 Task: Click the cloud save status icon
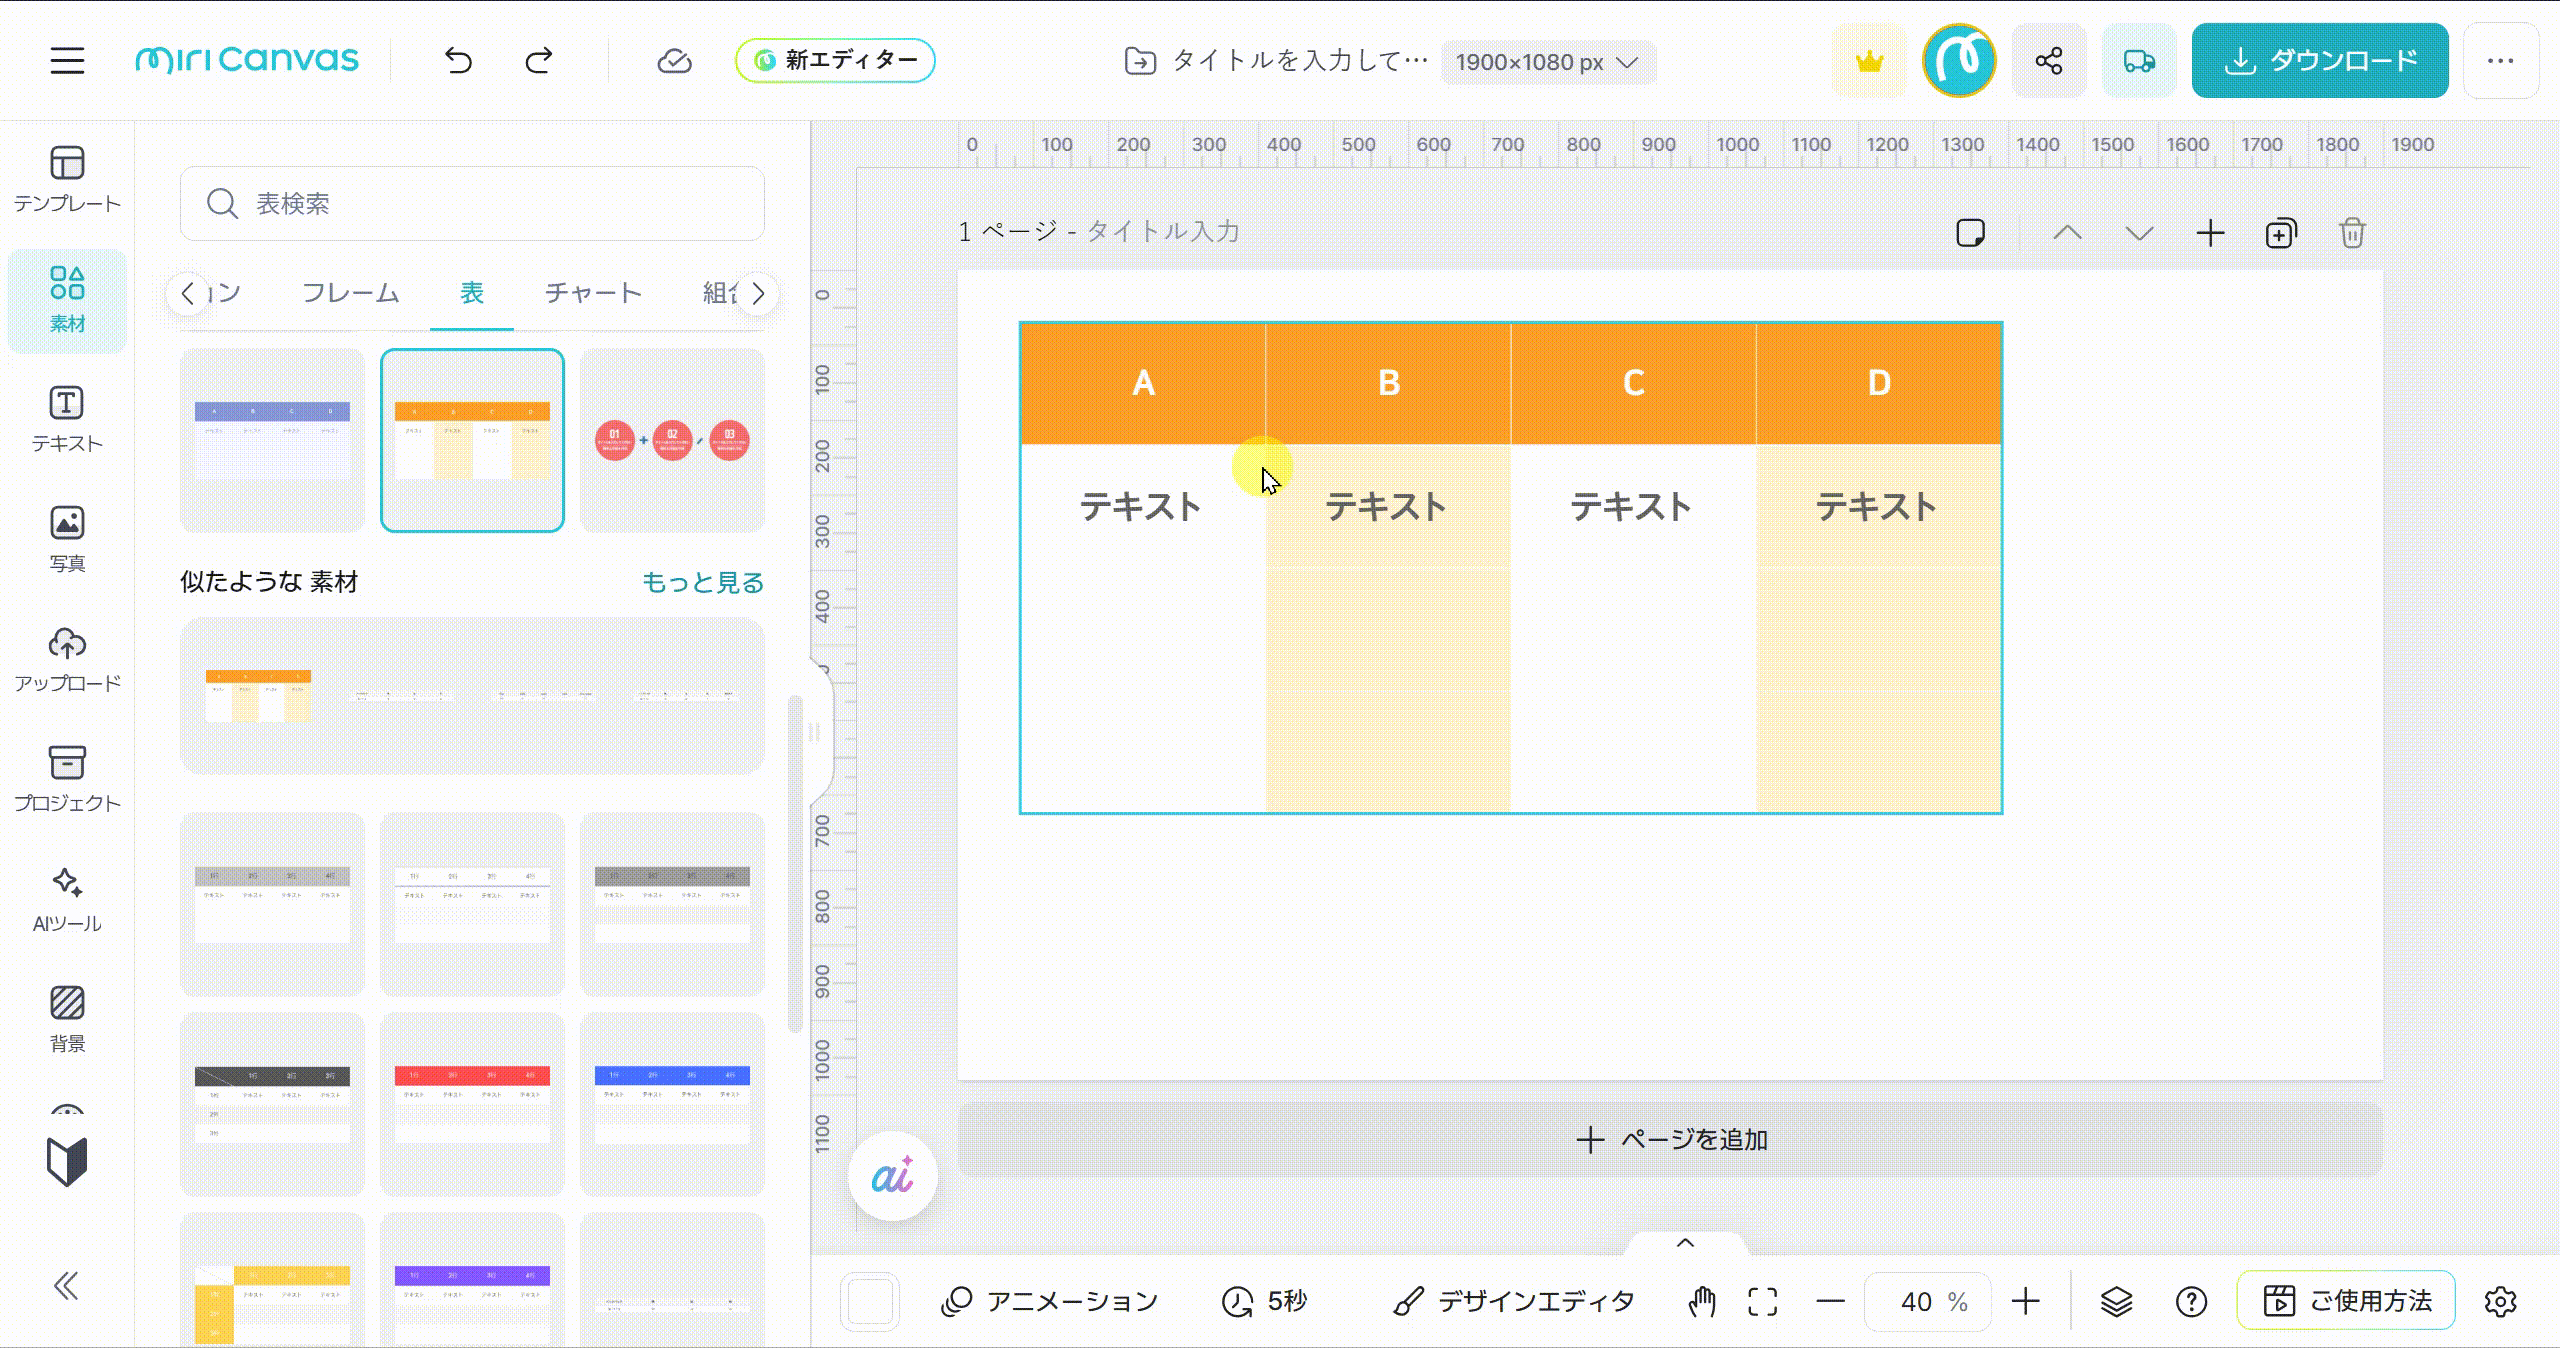tap(674, 61)
